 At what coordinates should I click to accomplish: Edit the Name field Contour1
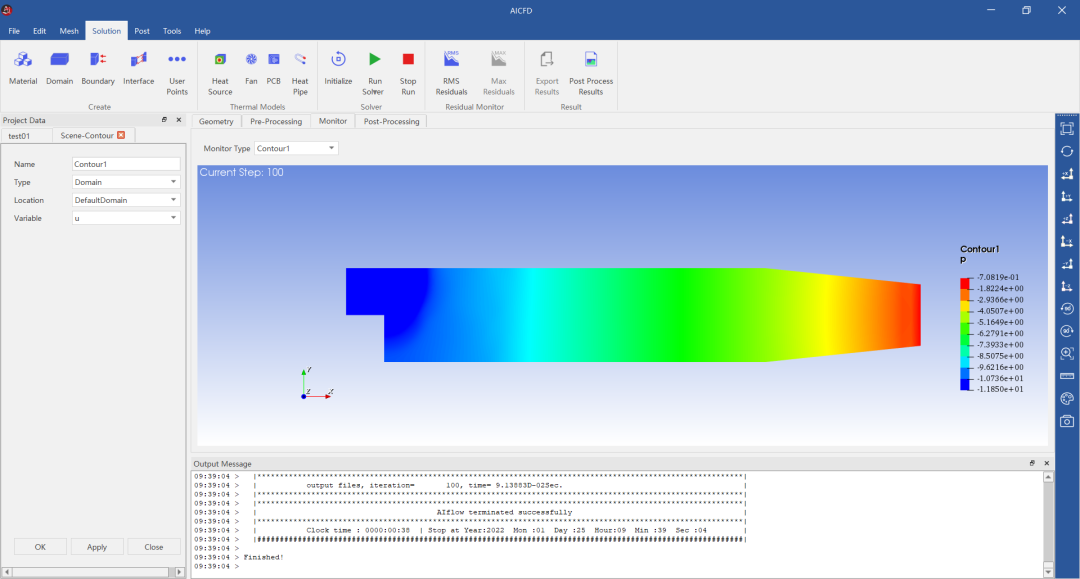[x=126, y=164]
